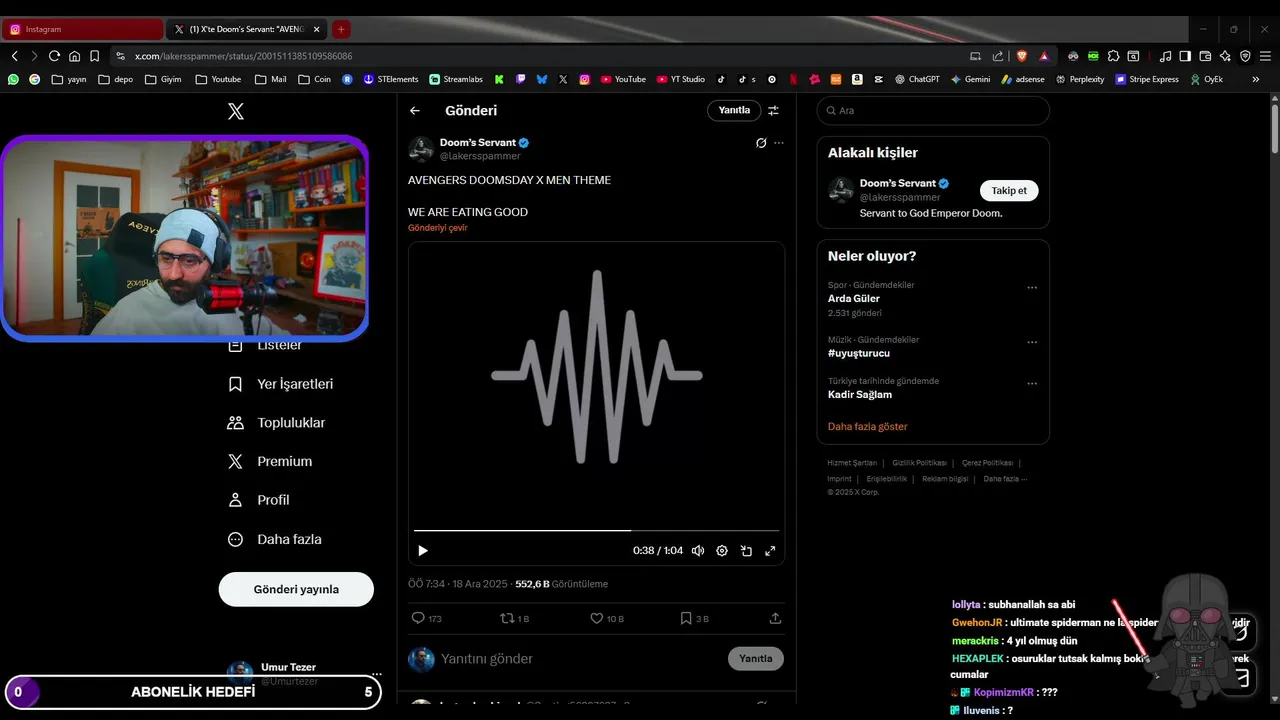Open Perplexity bookmark
This screenshot has height=720, width=1280.
coord(1079,79)
